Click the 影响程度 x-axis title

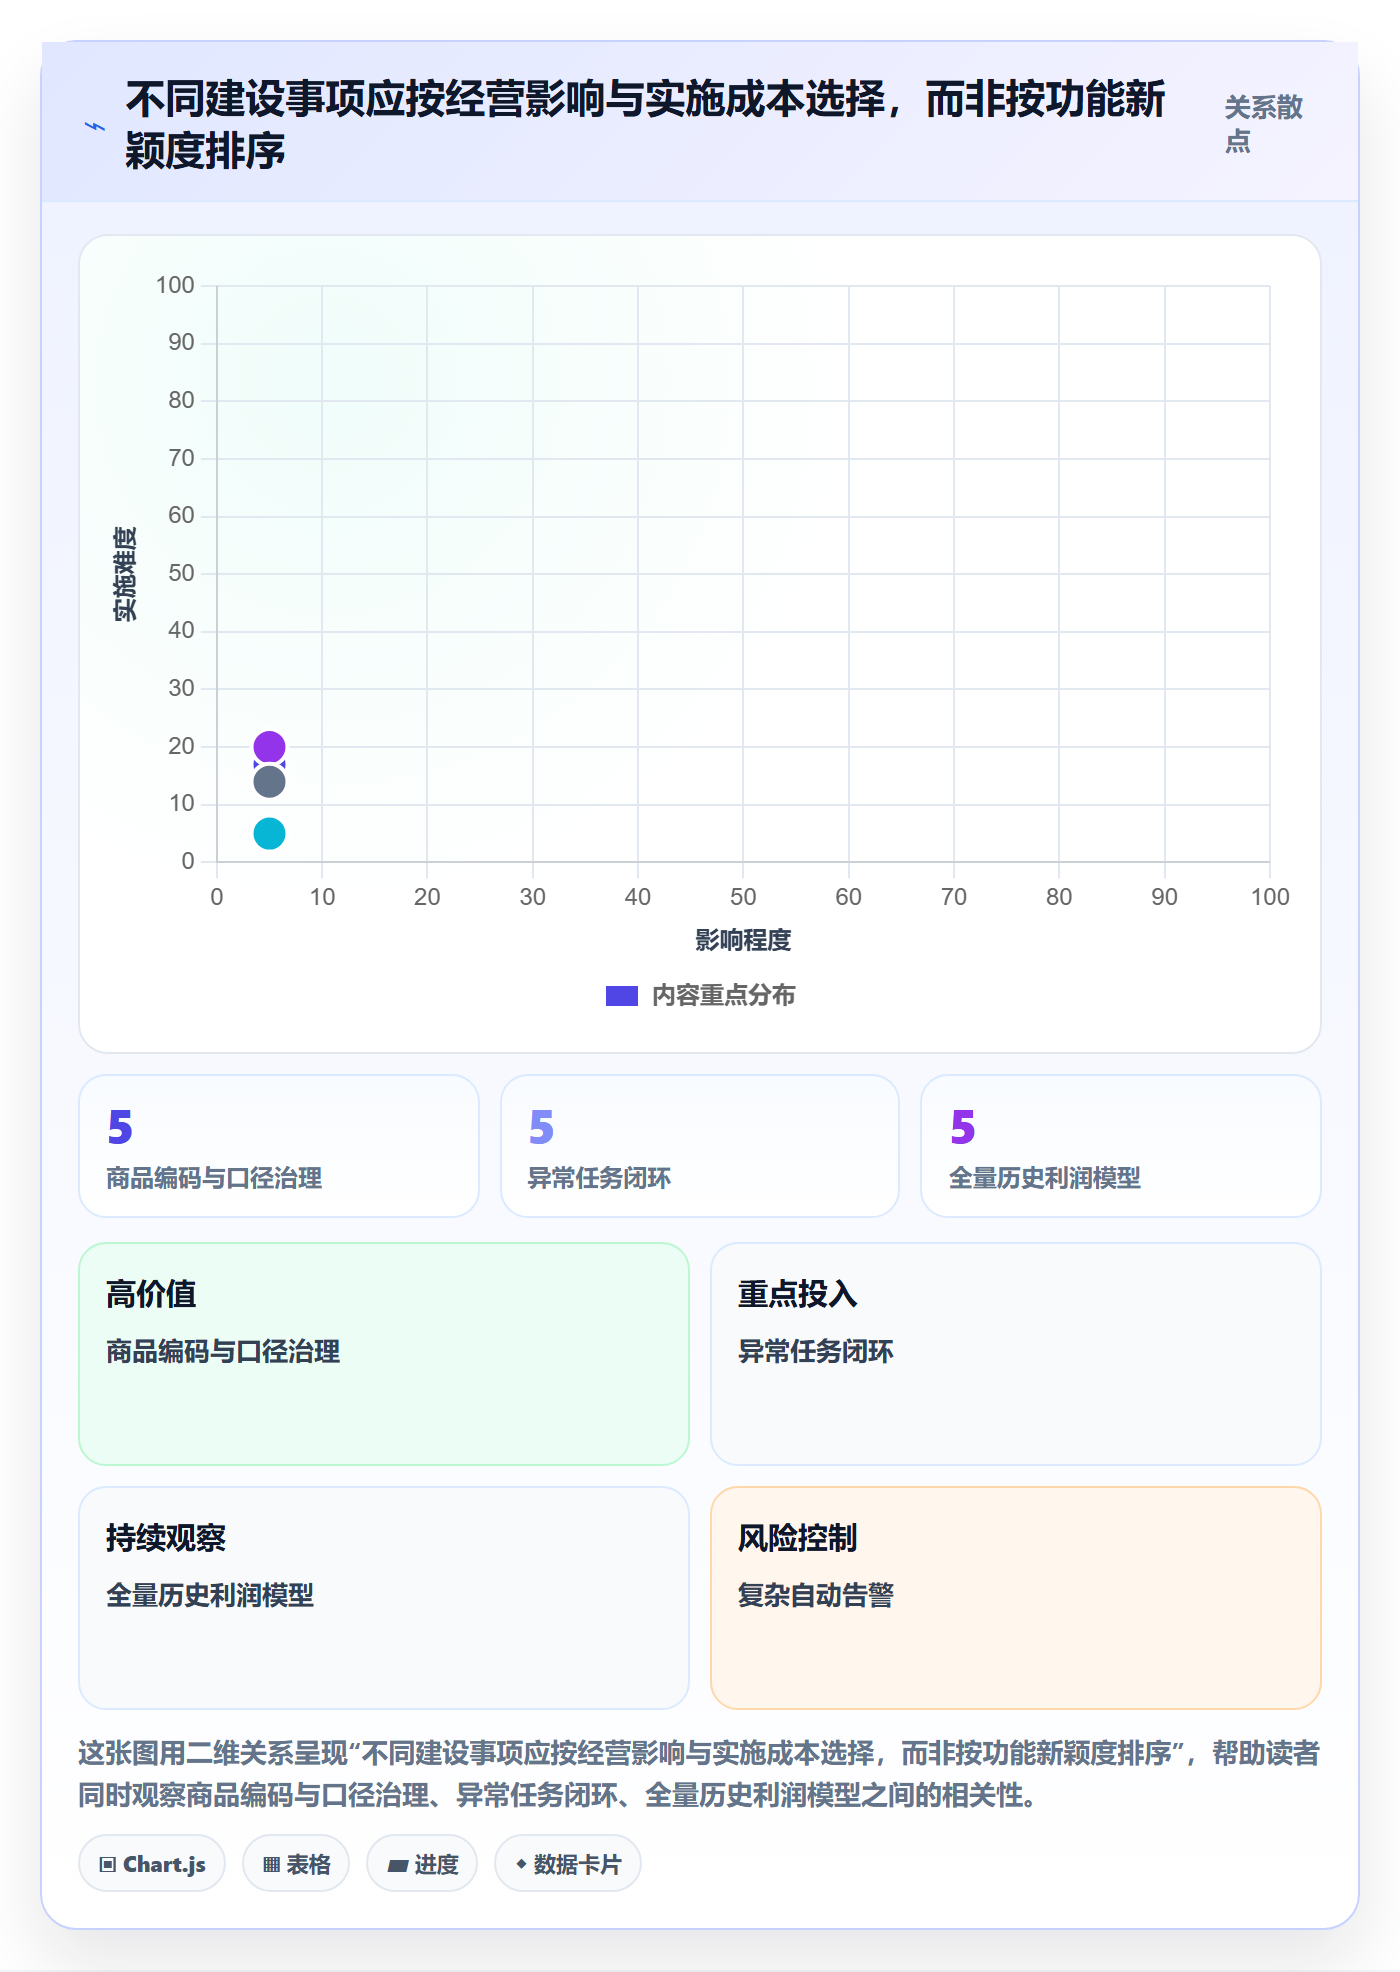tap(743, 940)
